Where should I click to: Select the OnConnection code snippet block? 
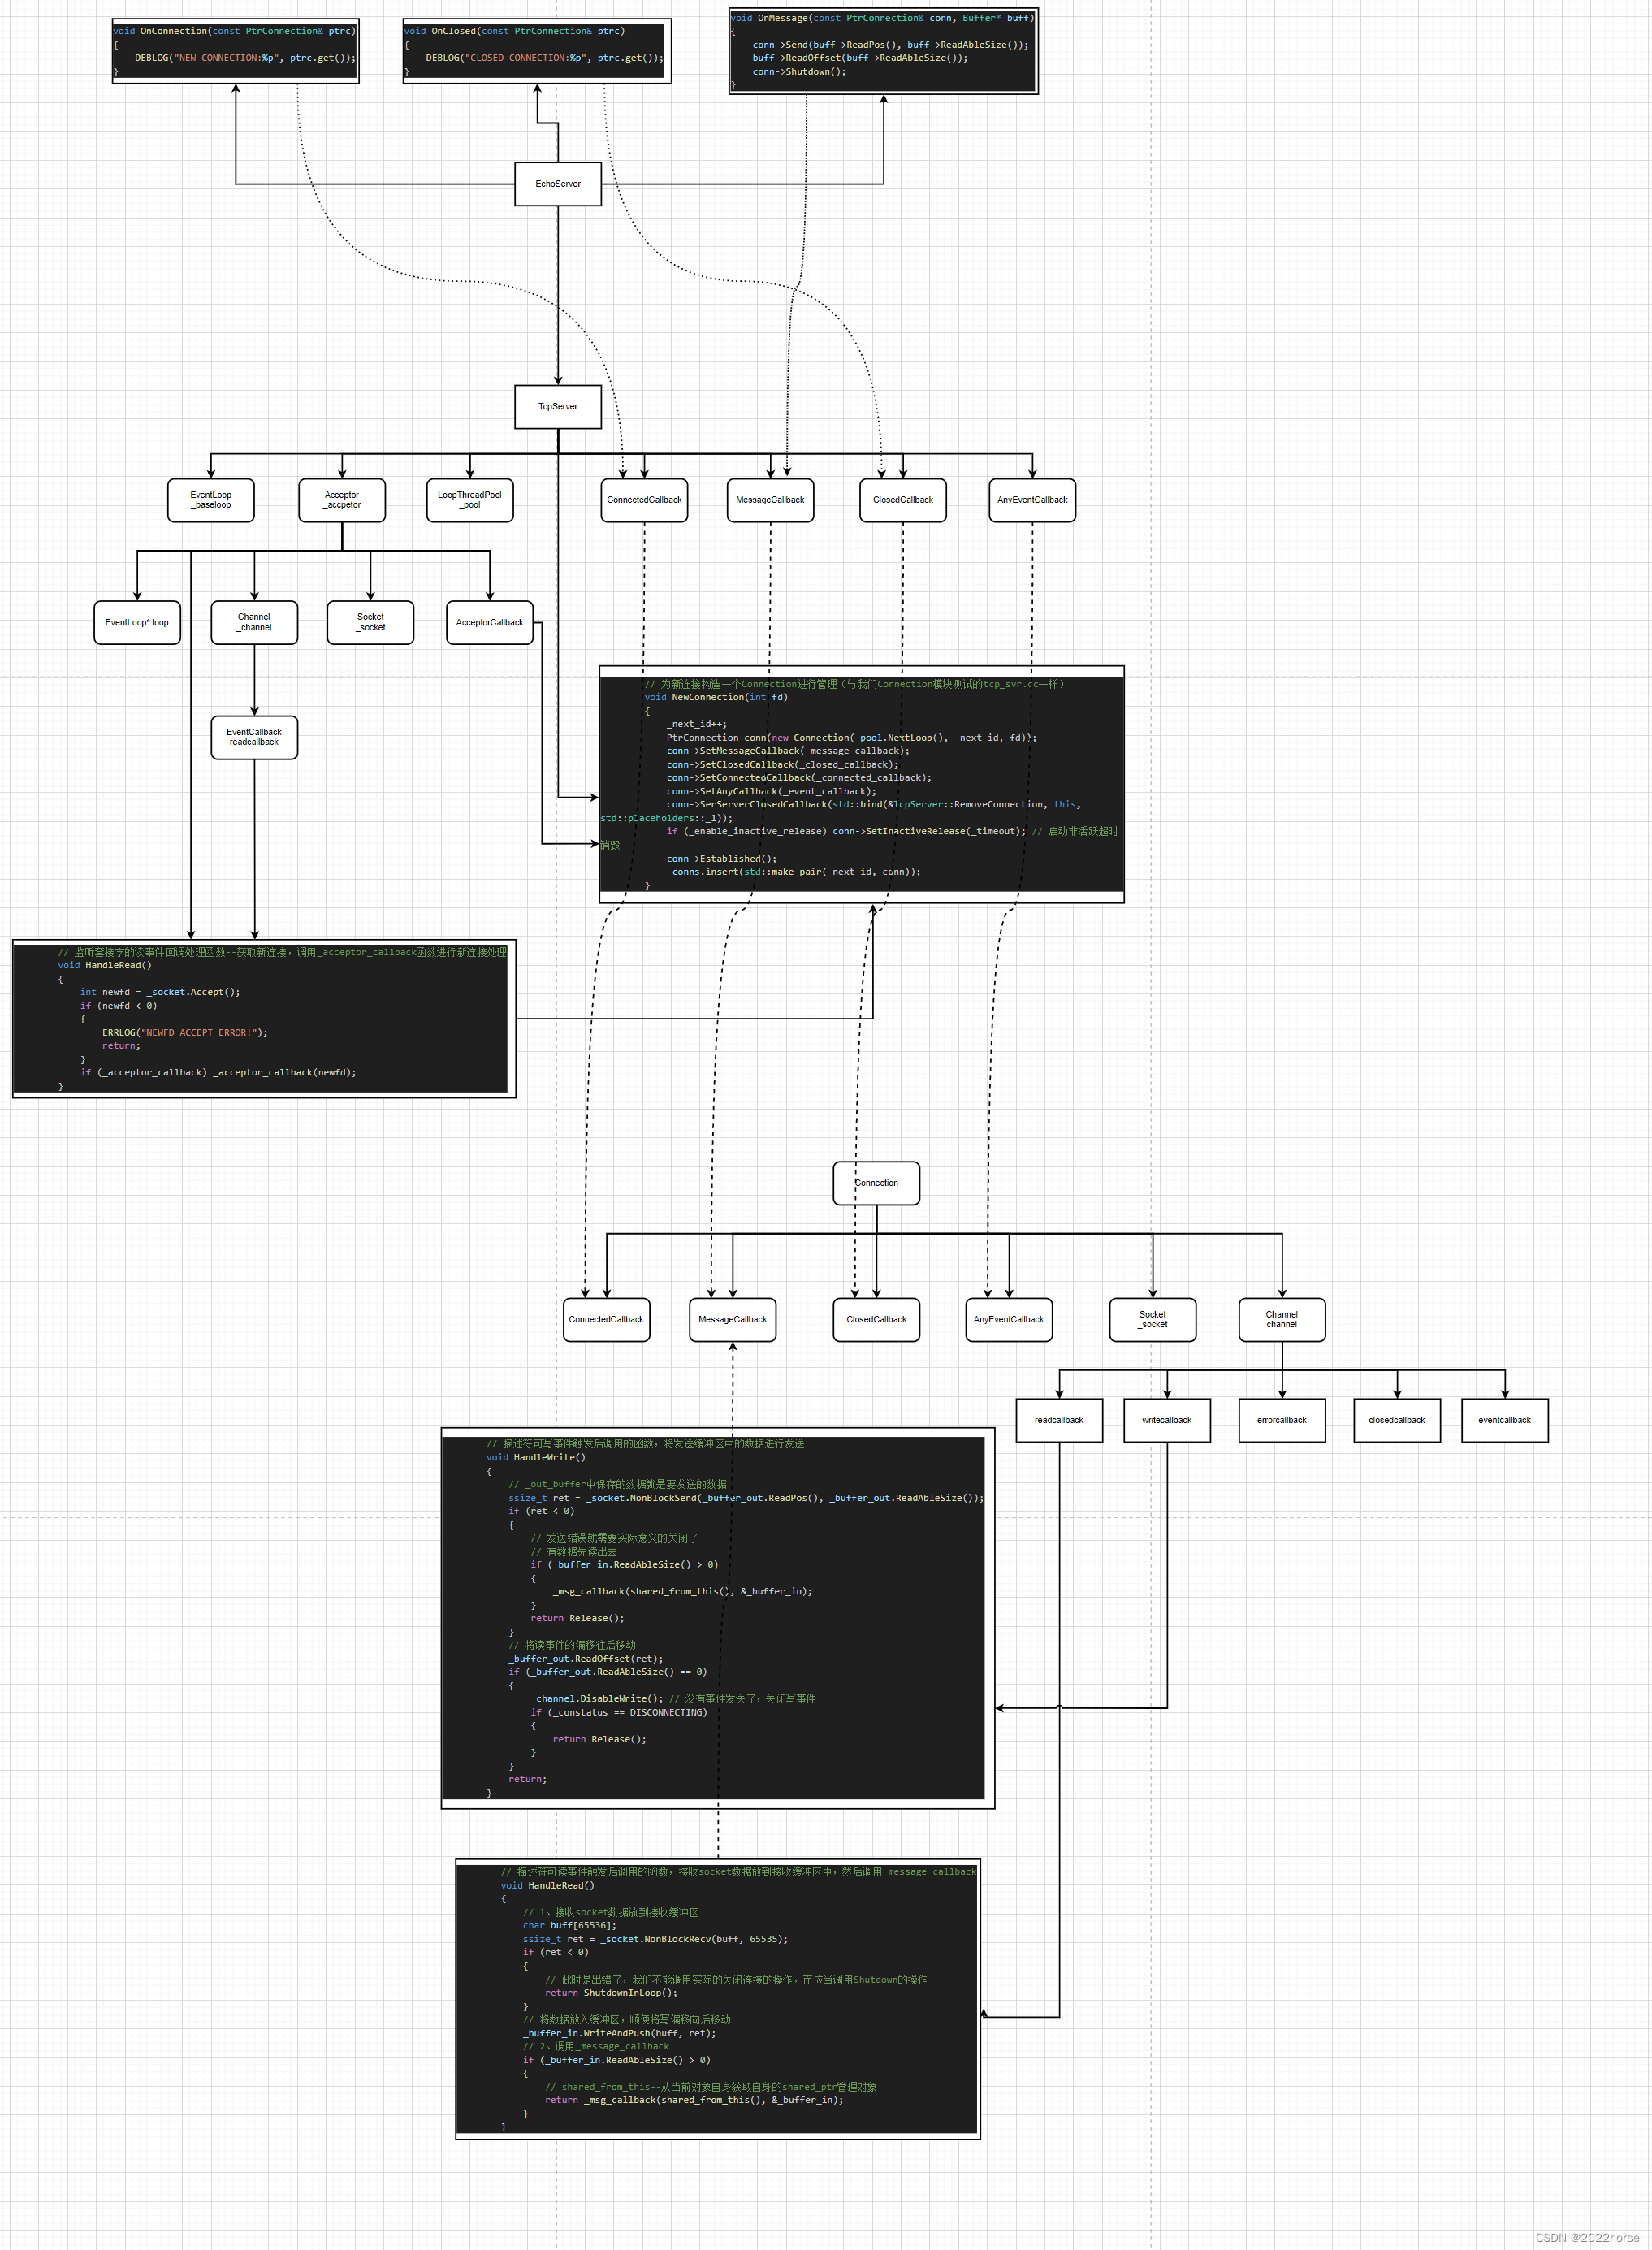coord(235,50)
